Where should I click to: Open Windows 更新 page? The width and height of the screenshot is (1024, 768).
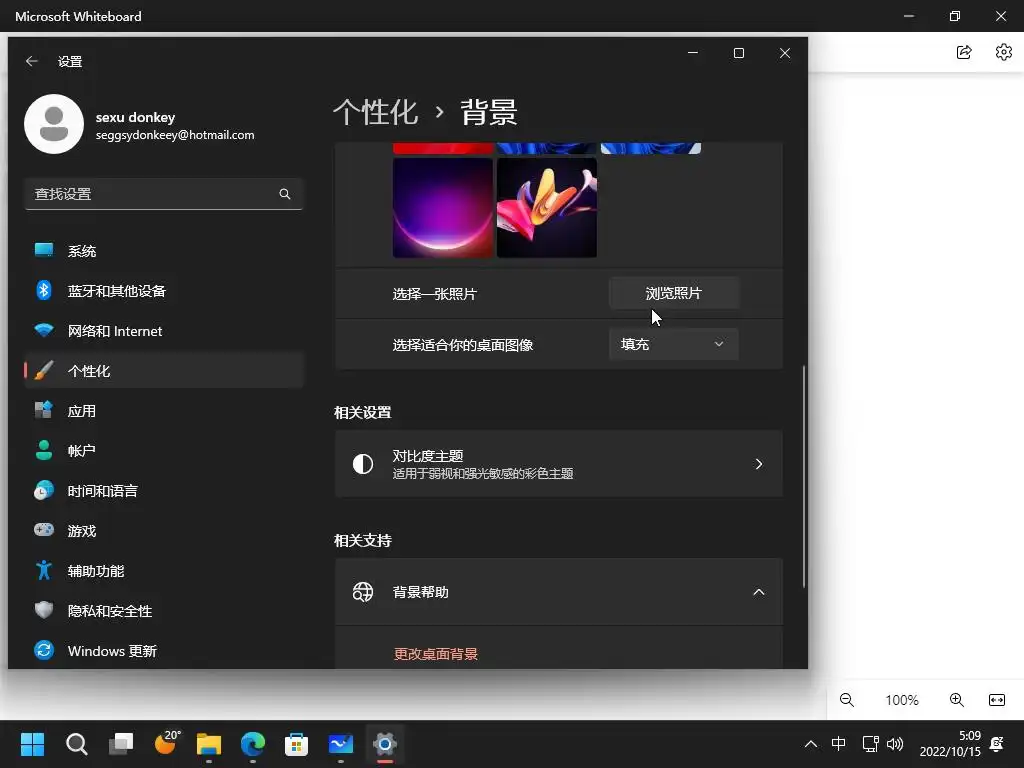(163, 651)
